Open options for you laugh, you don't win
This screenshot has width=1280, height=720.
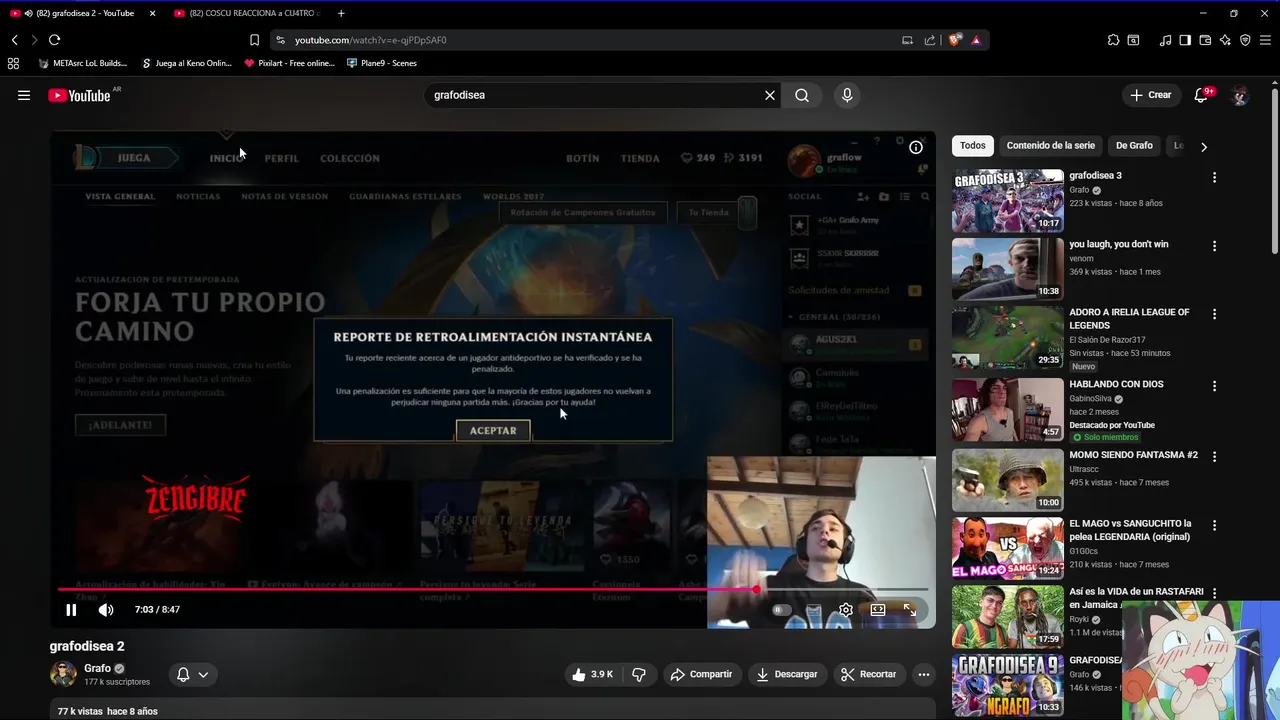tap(1215, 246)
